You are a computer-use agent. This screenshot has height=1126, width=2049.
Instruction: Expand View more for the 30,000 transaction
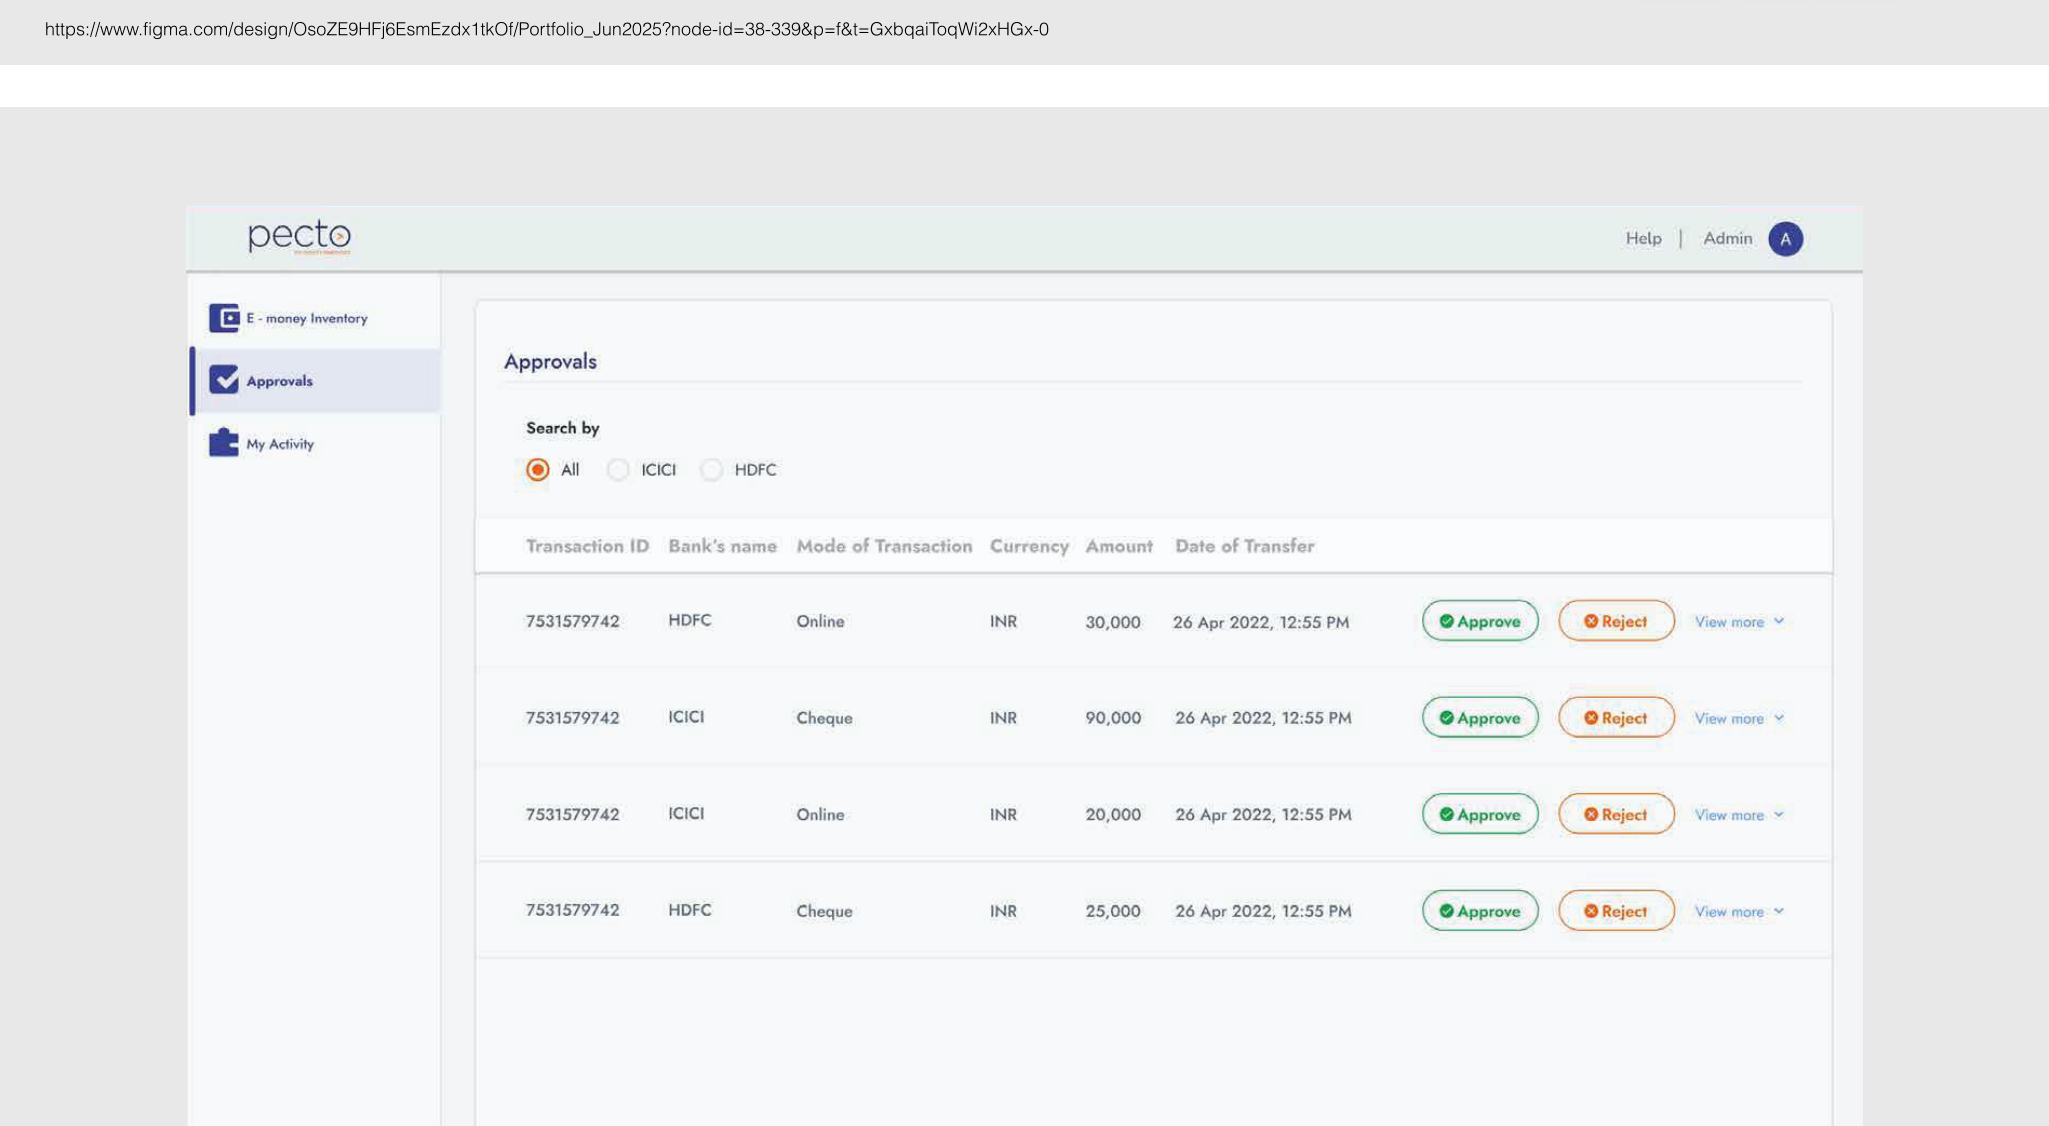[x=1739, y=622]
